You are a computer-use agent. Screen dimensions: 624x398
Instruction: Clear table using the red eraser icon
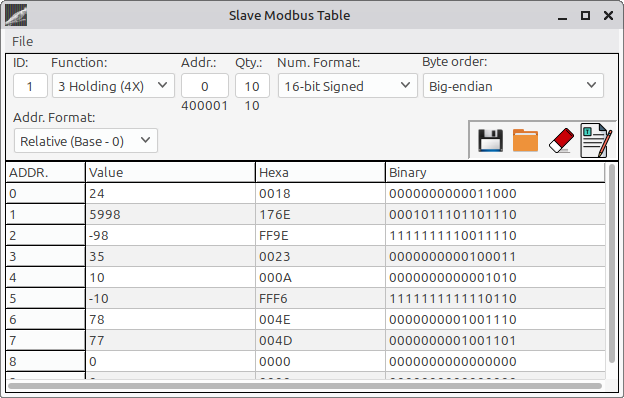[x=561, y=140]
